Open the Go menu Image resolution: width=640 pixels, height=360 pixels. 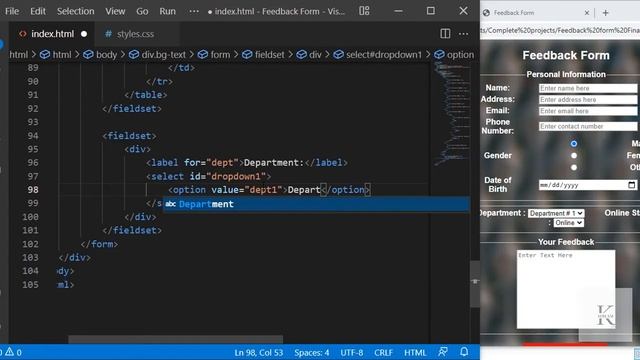click(142, 11)
